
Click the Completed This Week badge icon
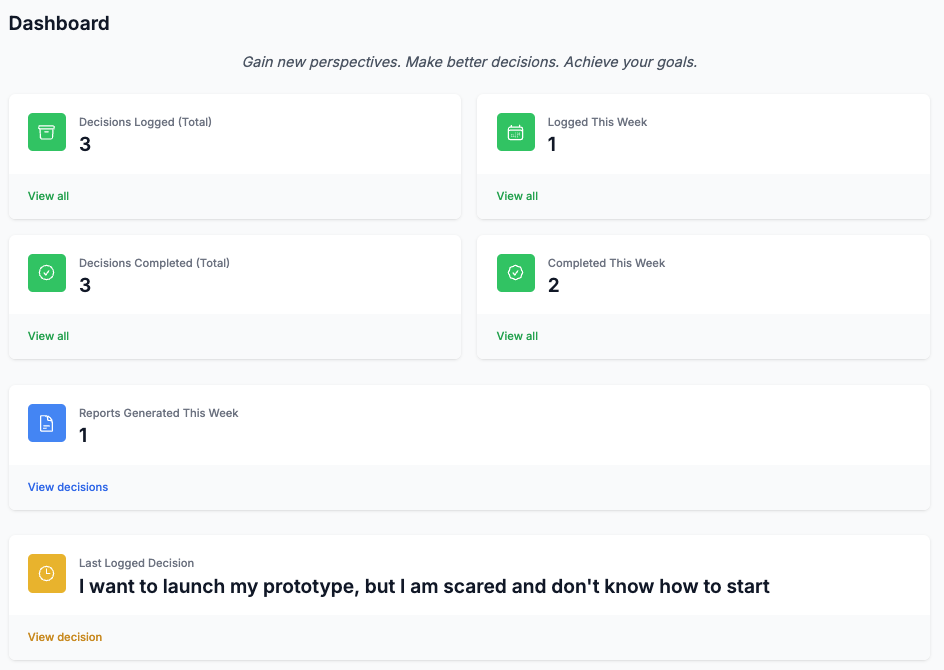tap(515, 273)
